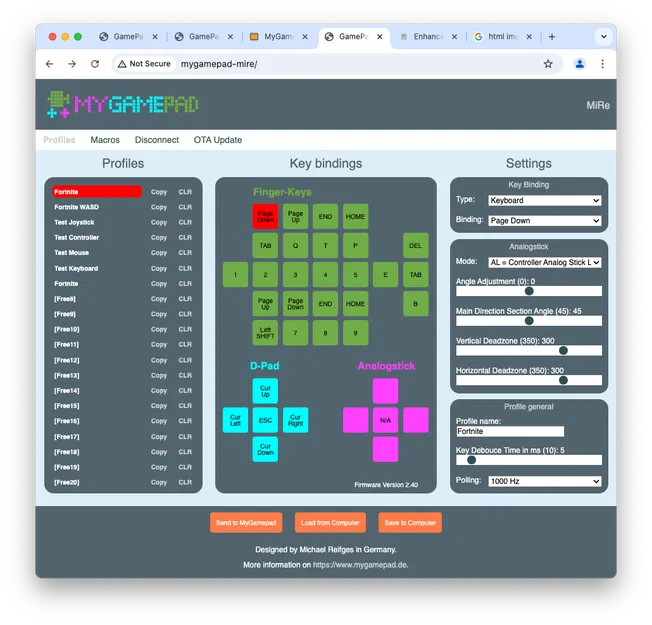The width and height of the screenshot is (652, 625).
Task: Click the Save to Computer button
Action: tap(410, 523)
